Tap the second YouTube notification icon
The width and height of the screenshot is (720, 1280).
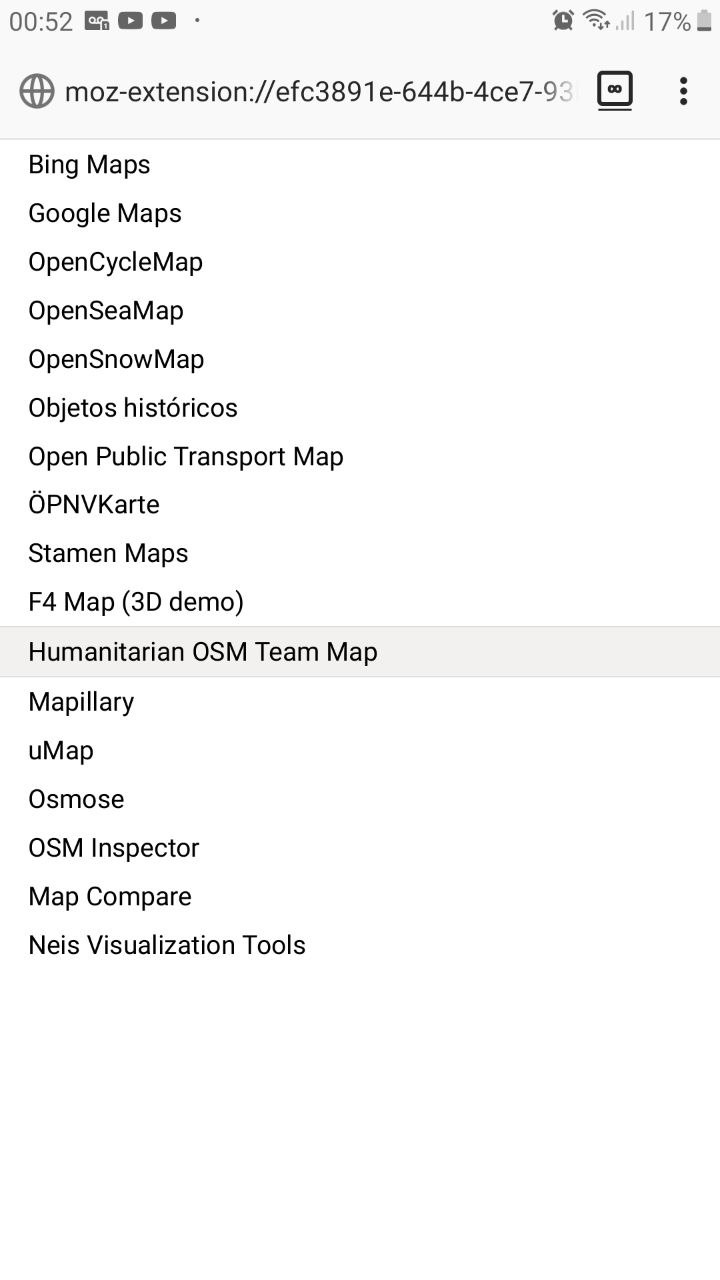point(164,20)
